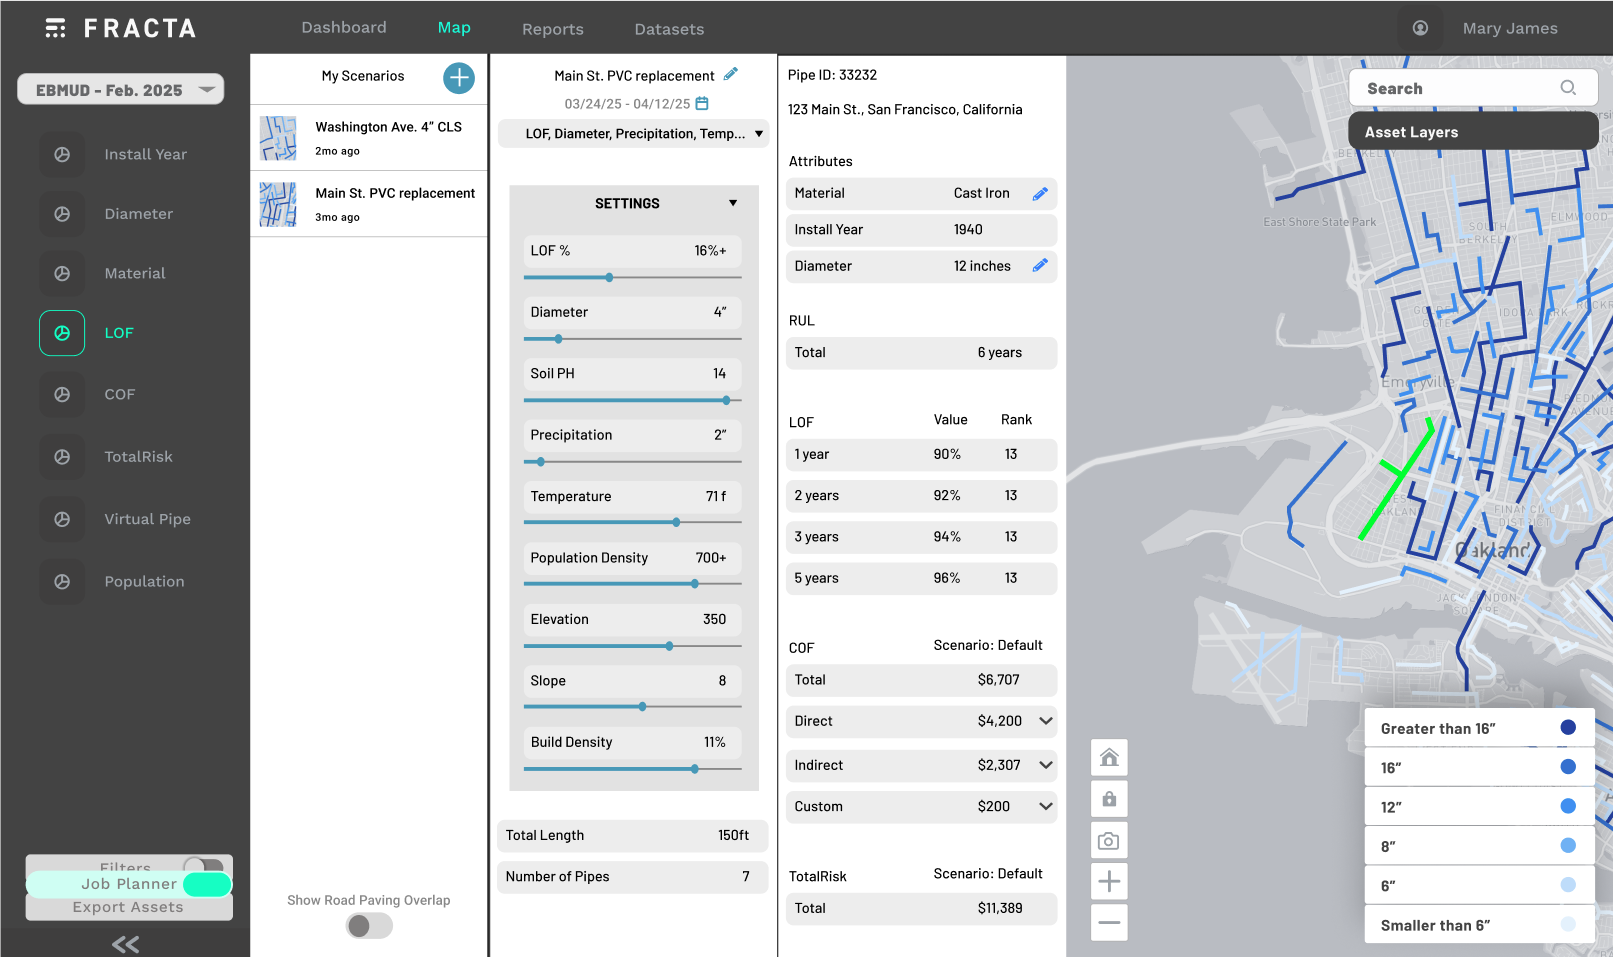Click the TotalRisk layer icon
The height and width of the screenshot is (957, 1613).
[x=62, y=457]
